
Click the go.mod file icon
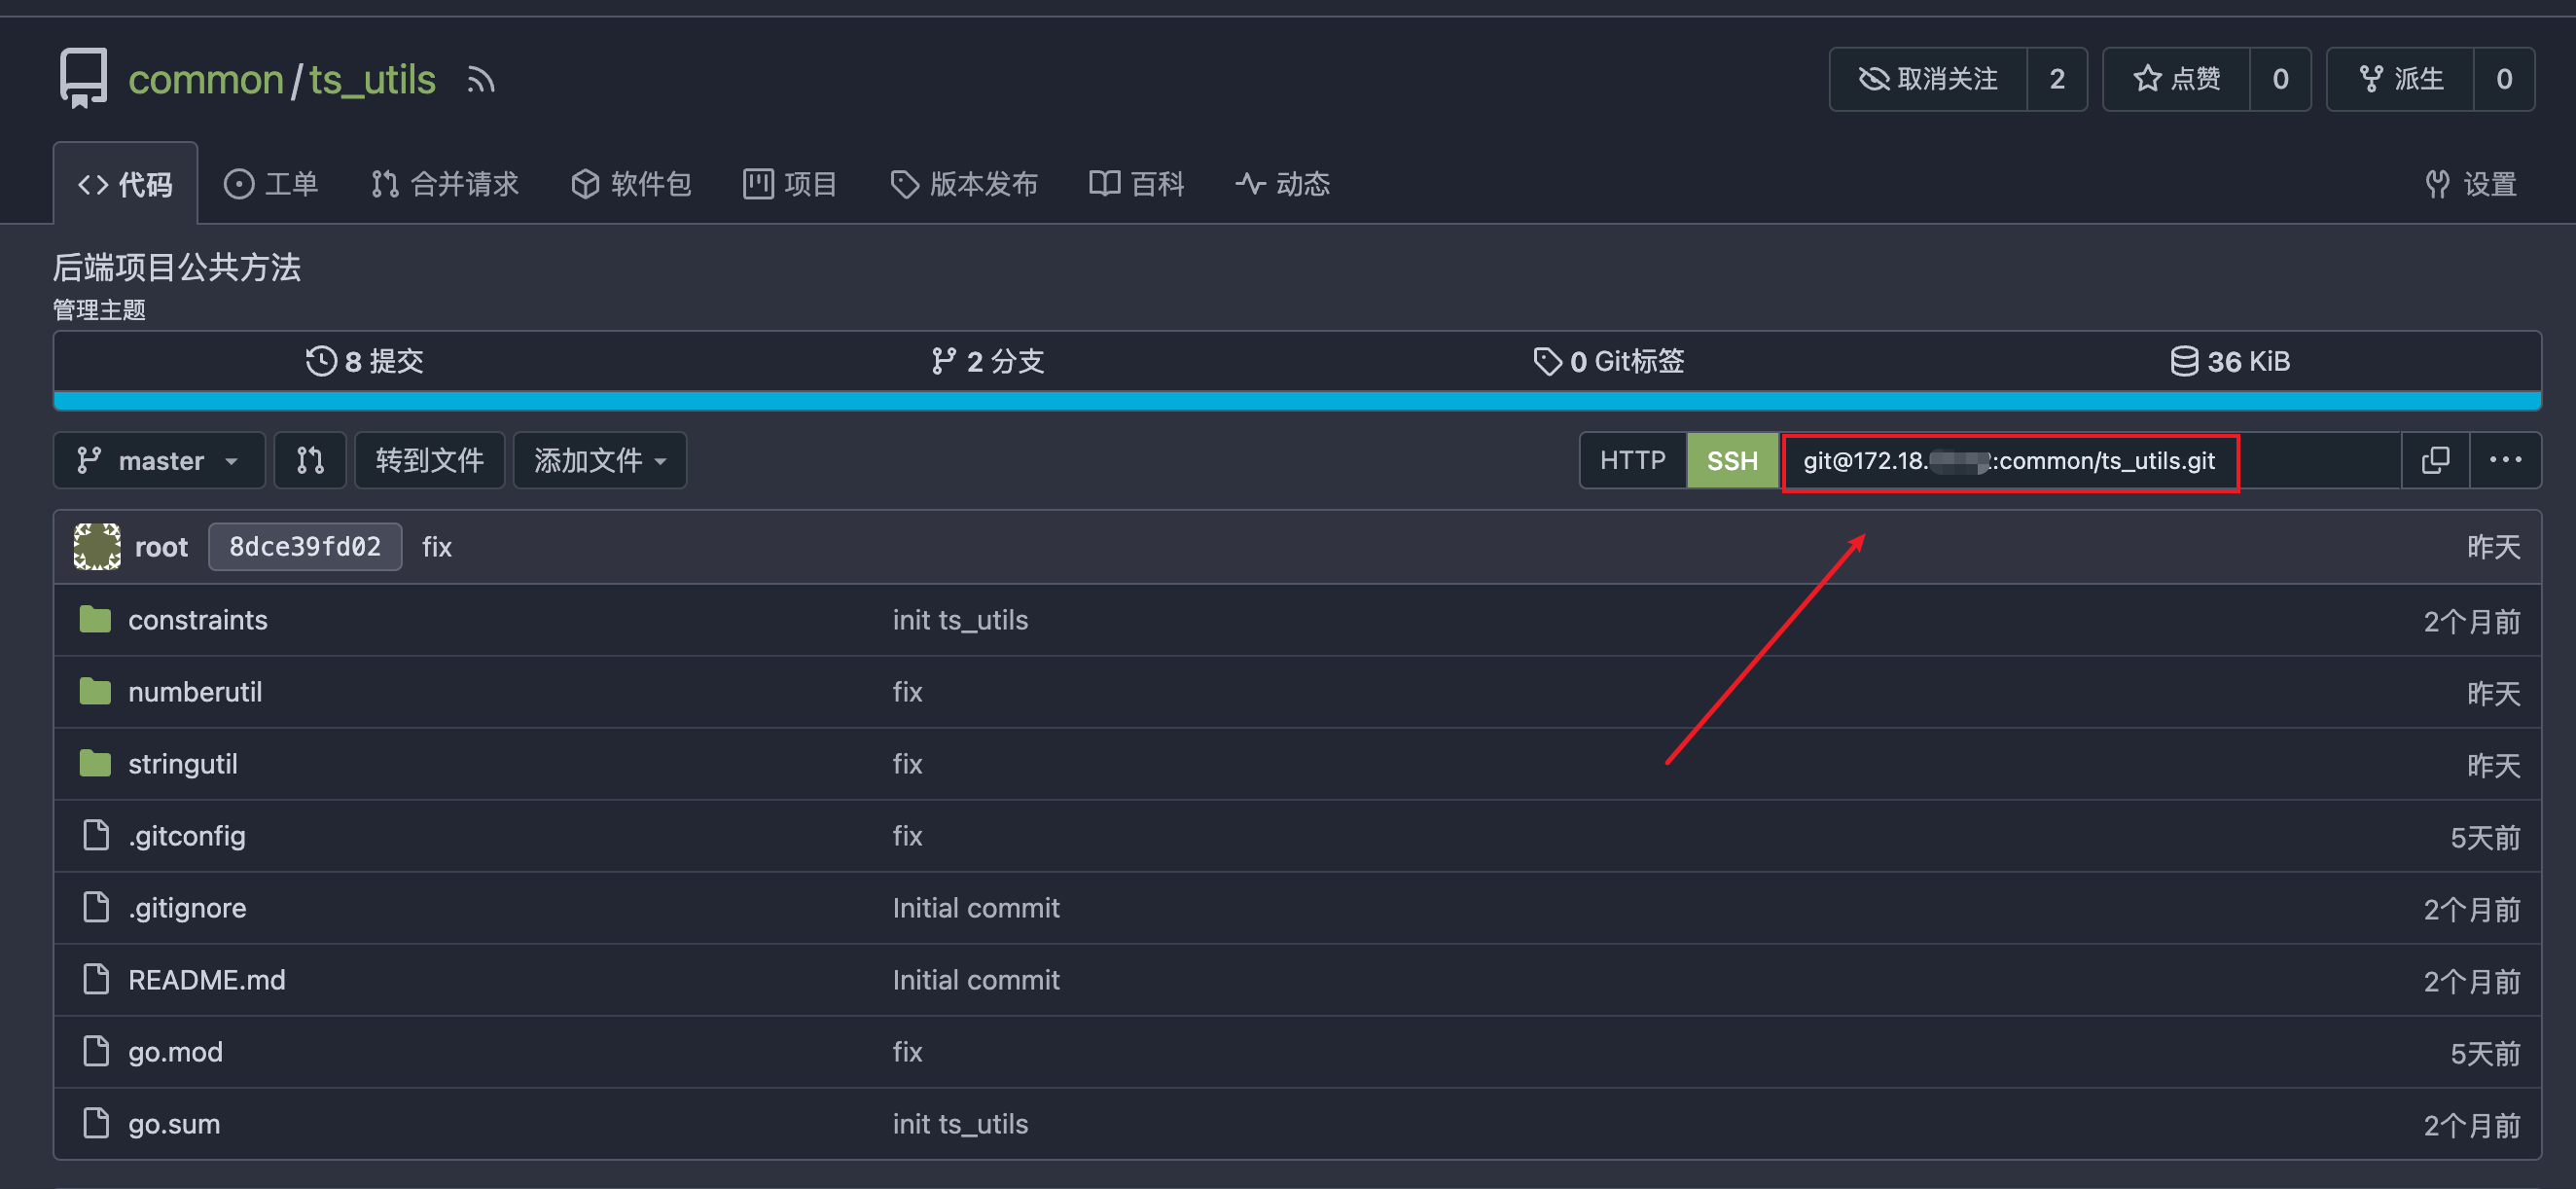click(96, 1051)
